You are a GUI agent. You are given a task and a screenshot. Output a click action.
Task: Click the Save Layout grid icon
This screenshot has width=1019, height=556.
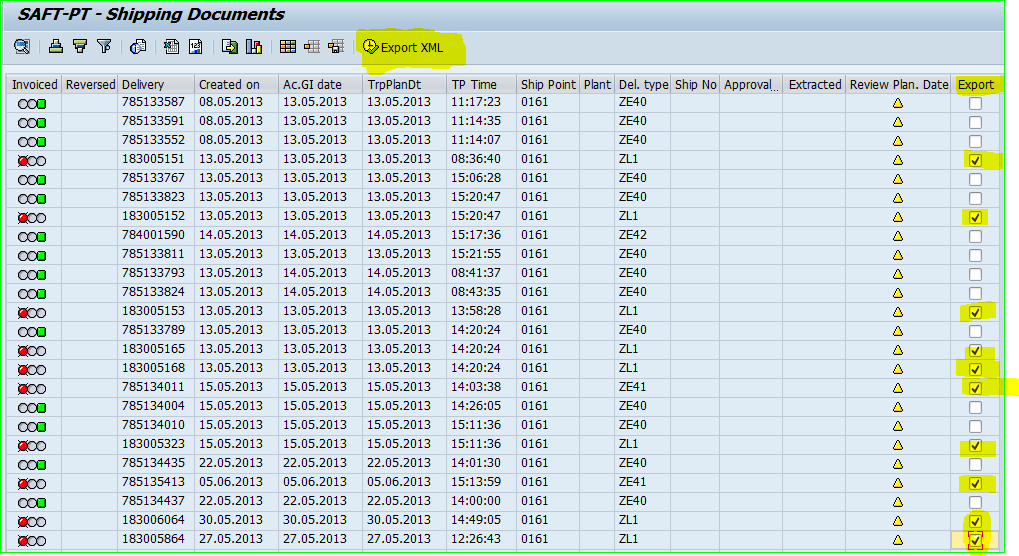point(335,46)
